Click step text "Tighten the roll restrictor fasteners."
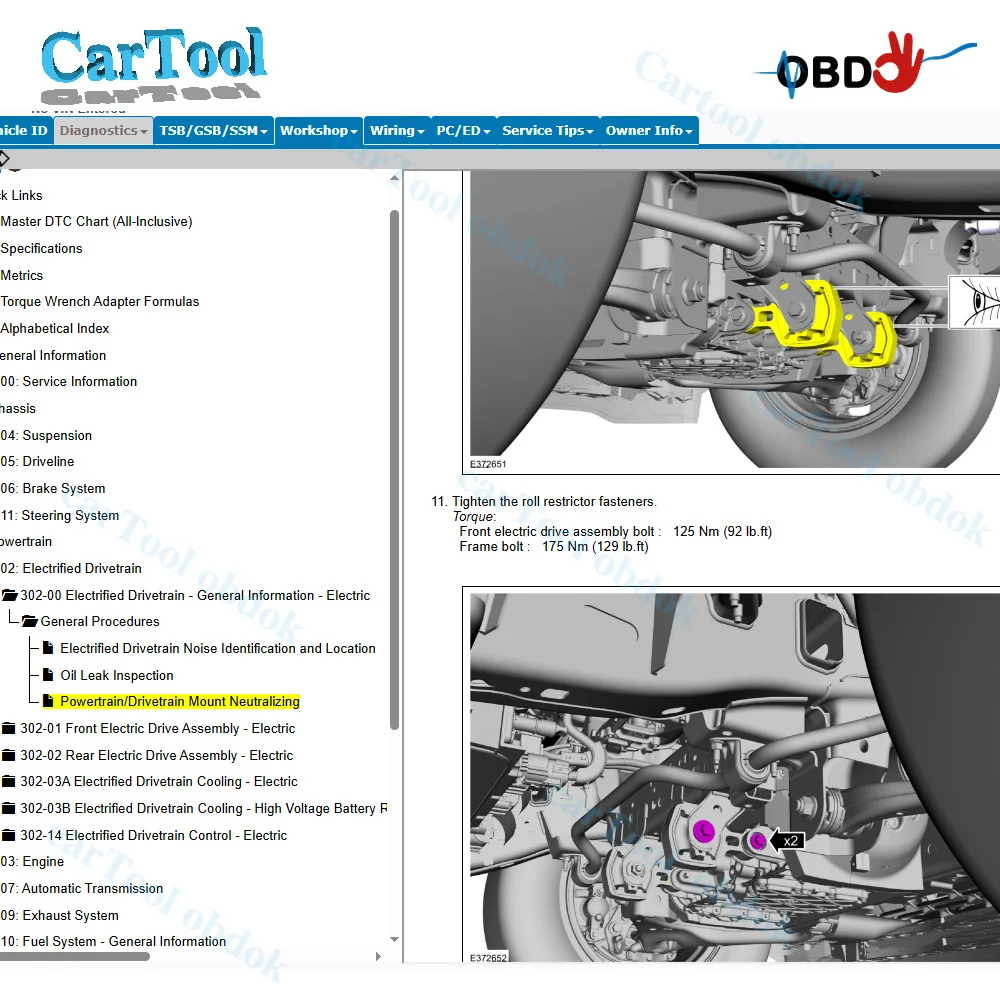The image size is (1000, 1000). [x=554, y=502]
